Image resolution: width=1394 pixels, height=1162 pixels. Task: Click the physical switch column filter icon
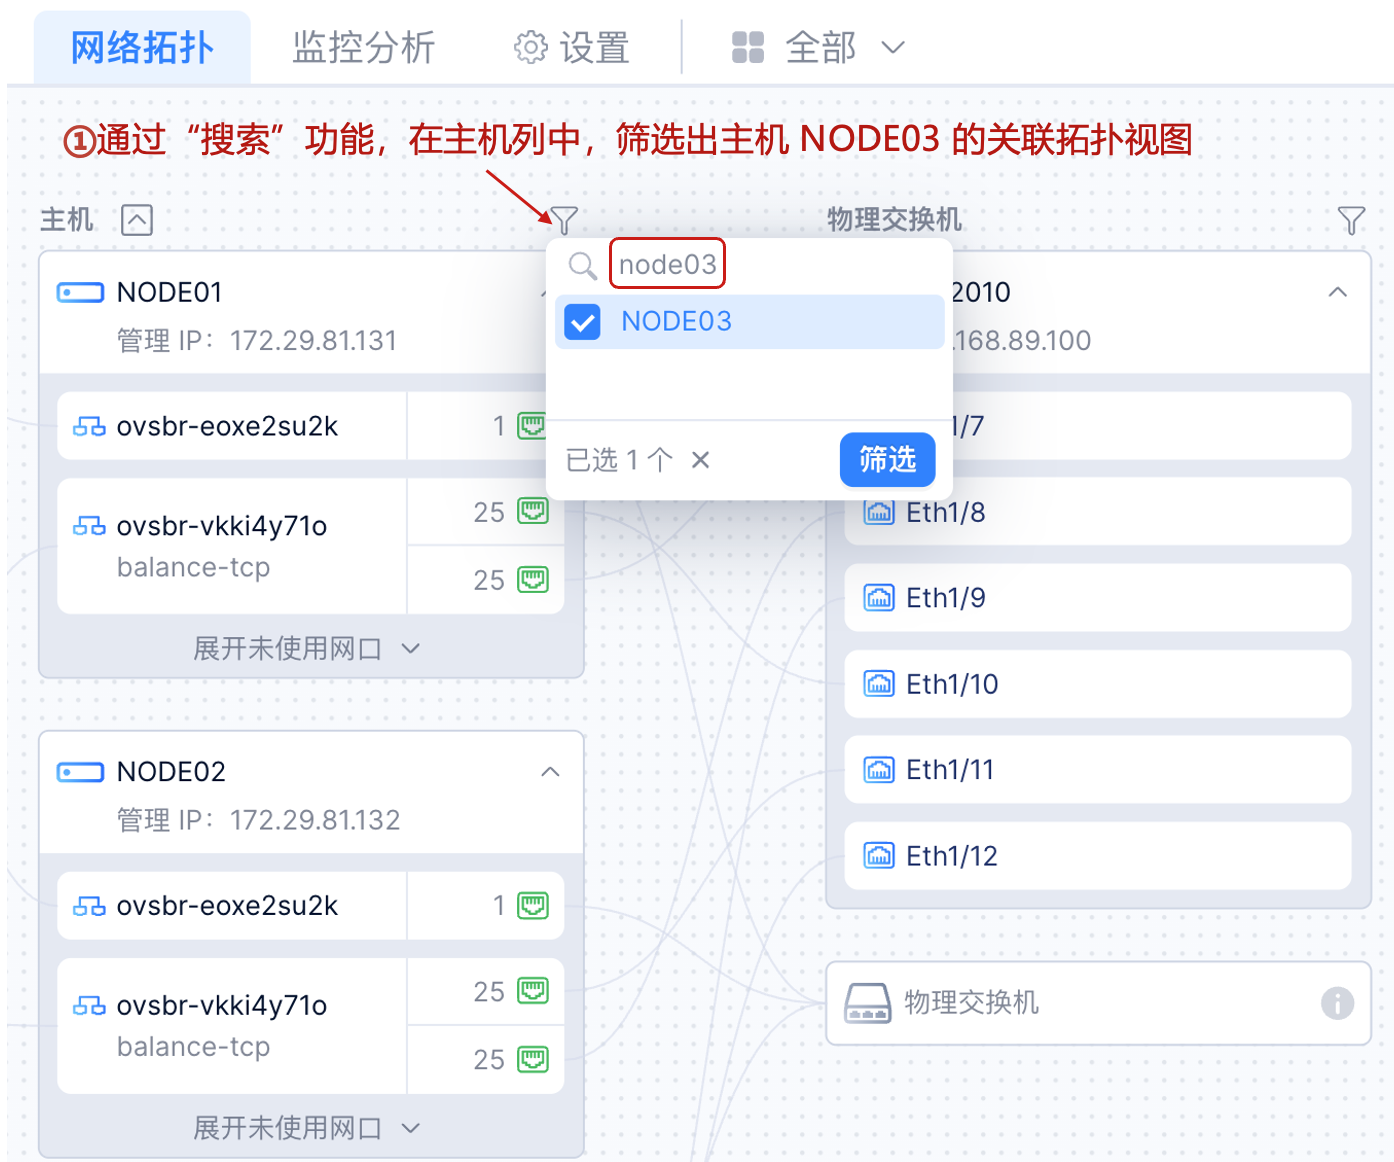1351,220
